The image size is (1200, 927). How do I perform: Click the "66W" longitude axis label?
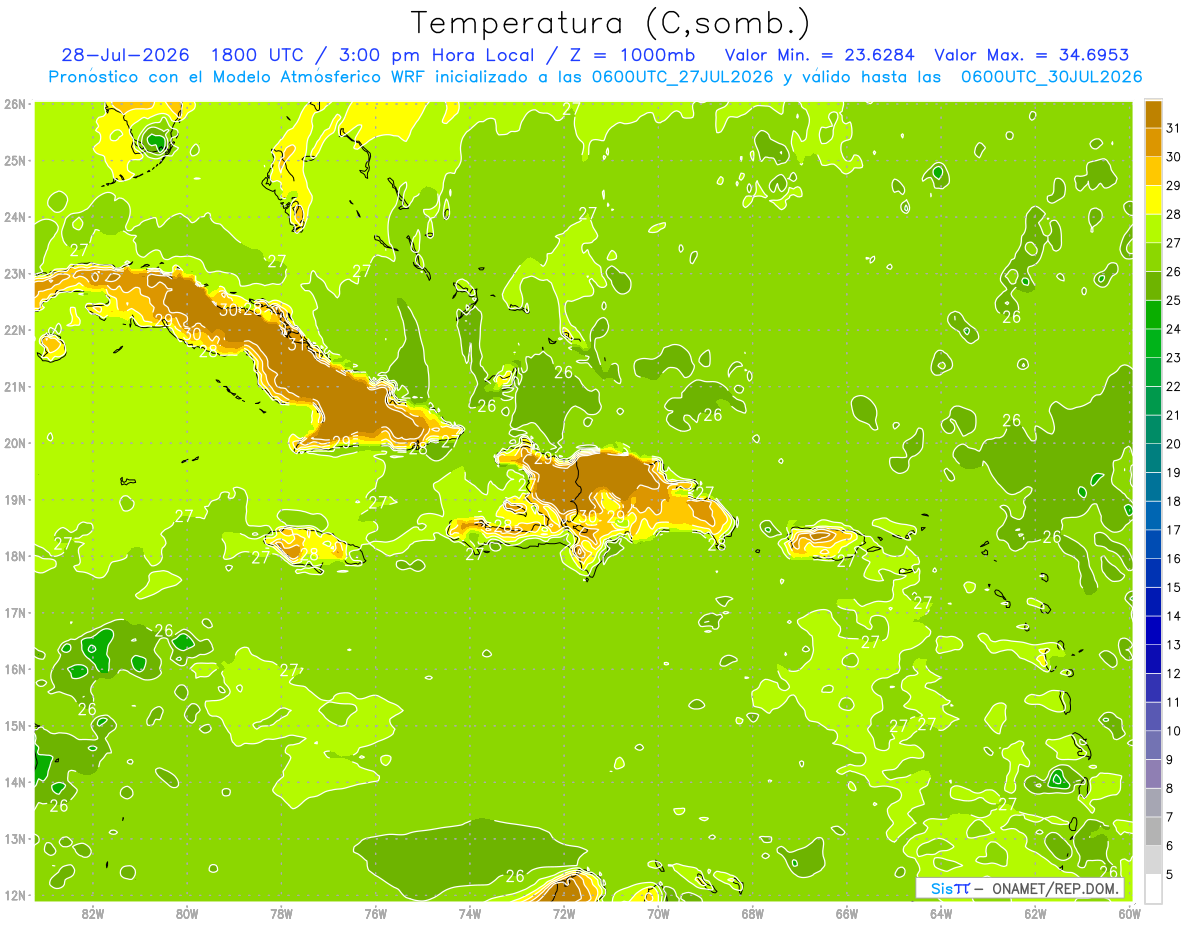pyautogui.click(x=847, y=913)
